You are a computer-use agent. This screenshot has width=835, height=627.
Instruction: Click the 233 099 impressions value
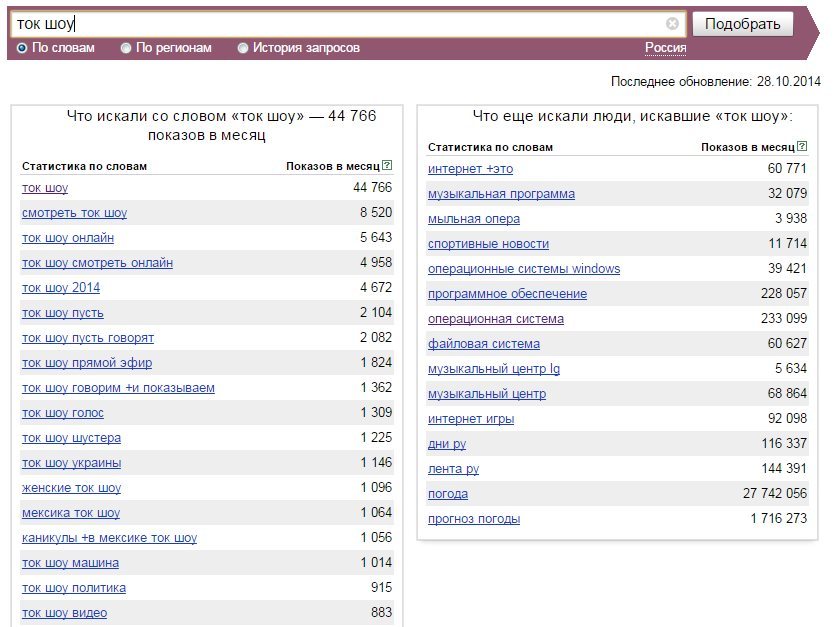[x=784, y=319]
